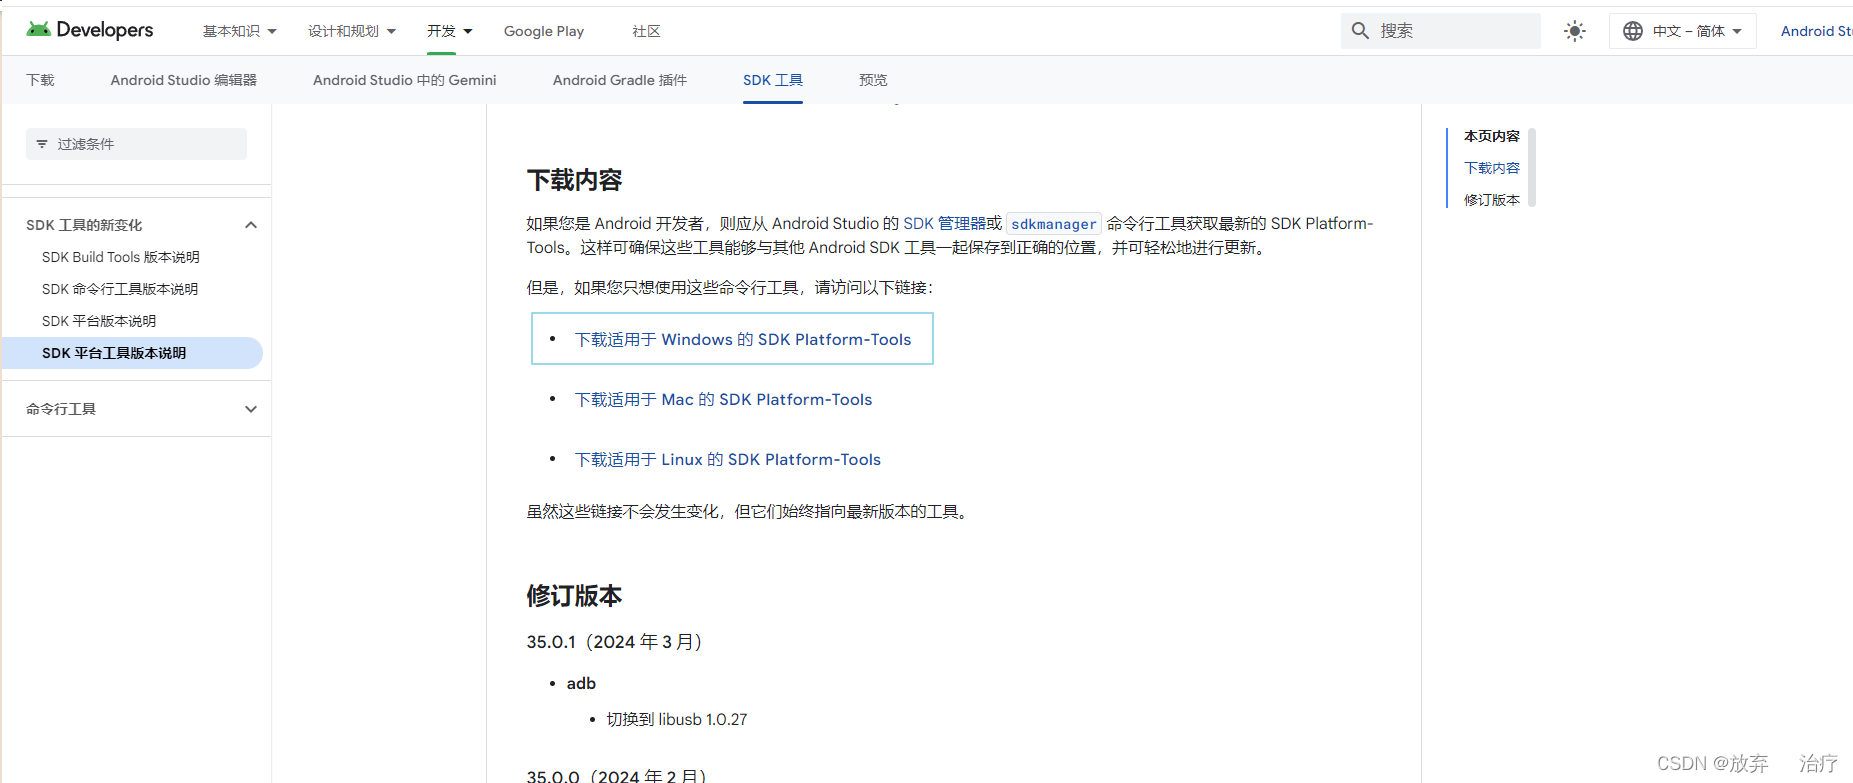Select the SDK 工具 tab
The width and height of the screenshot is (1853, 783).
pos(773,80)
